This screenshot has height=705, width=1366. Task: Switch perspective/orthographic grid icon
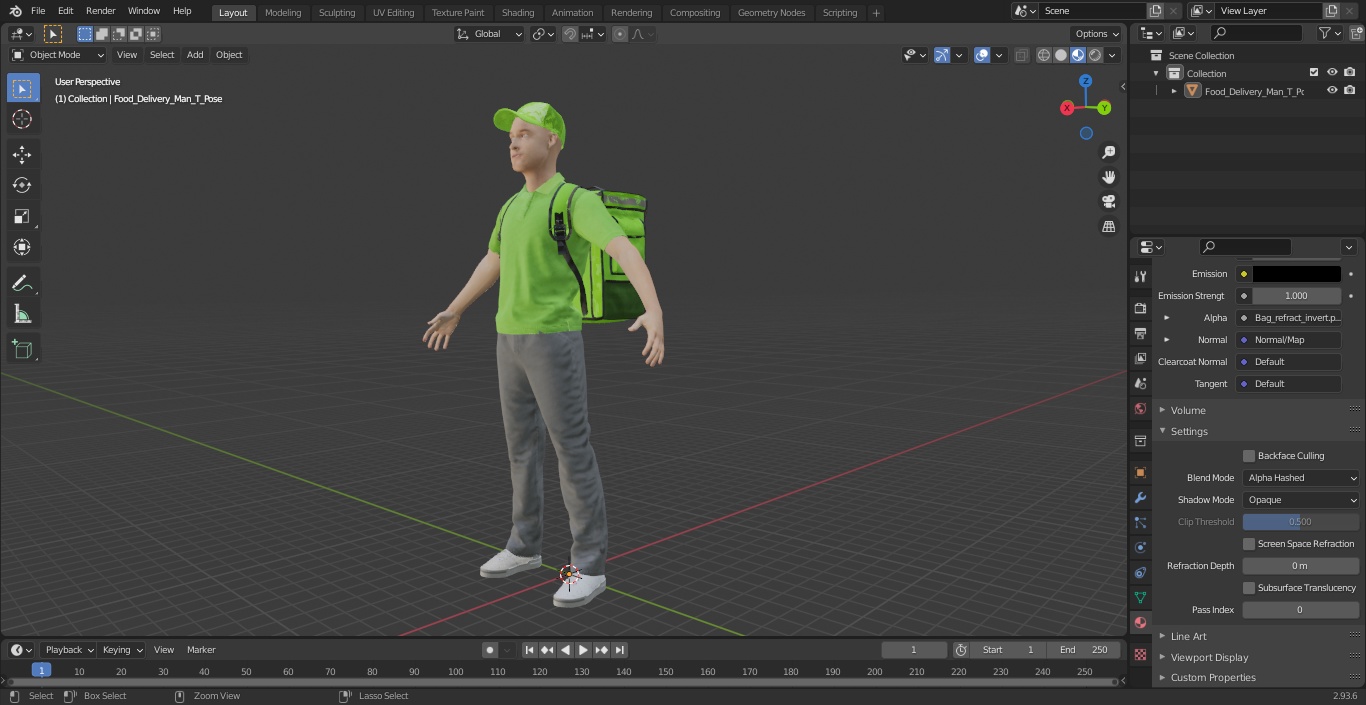(x=1108, y=227)
